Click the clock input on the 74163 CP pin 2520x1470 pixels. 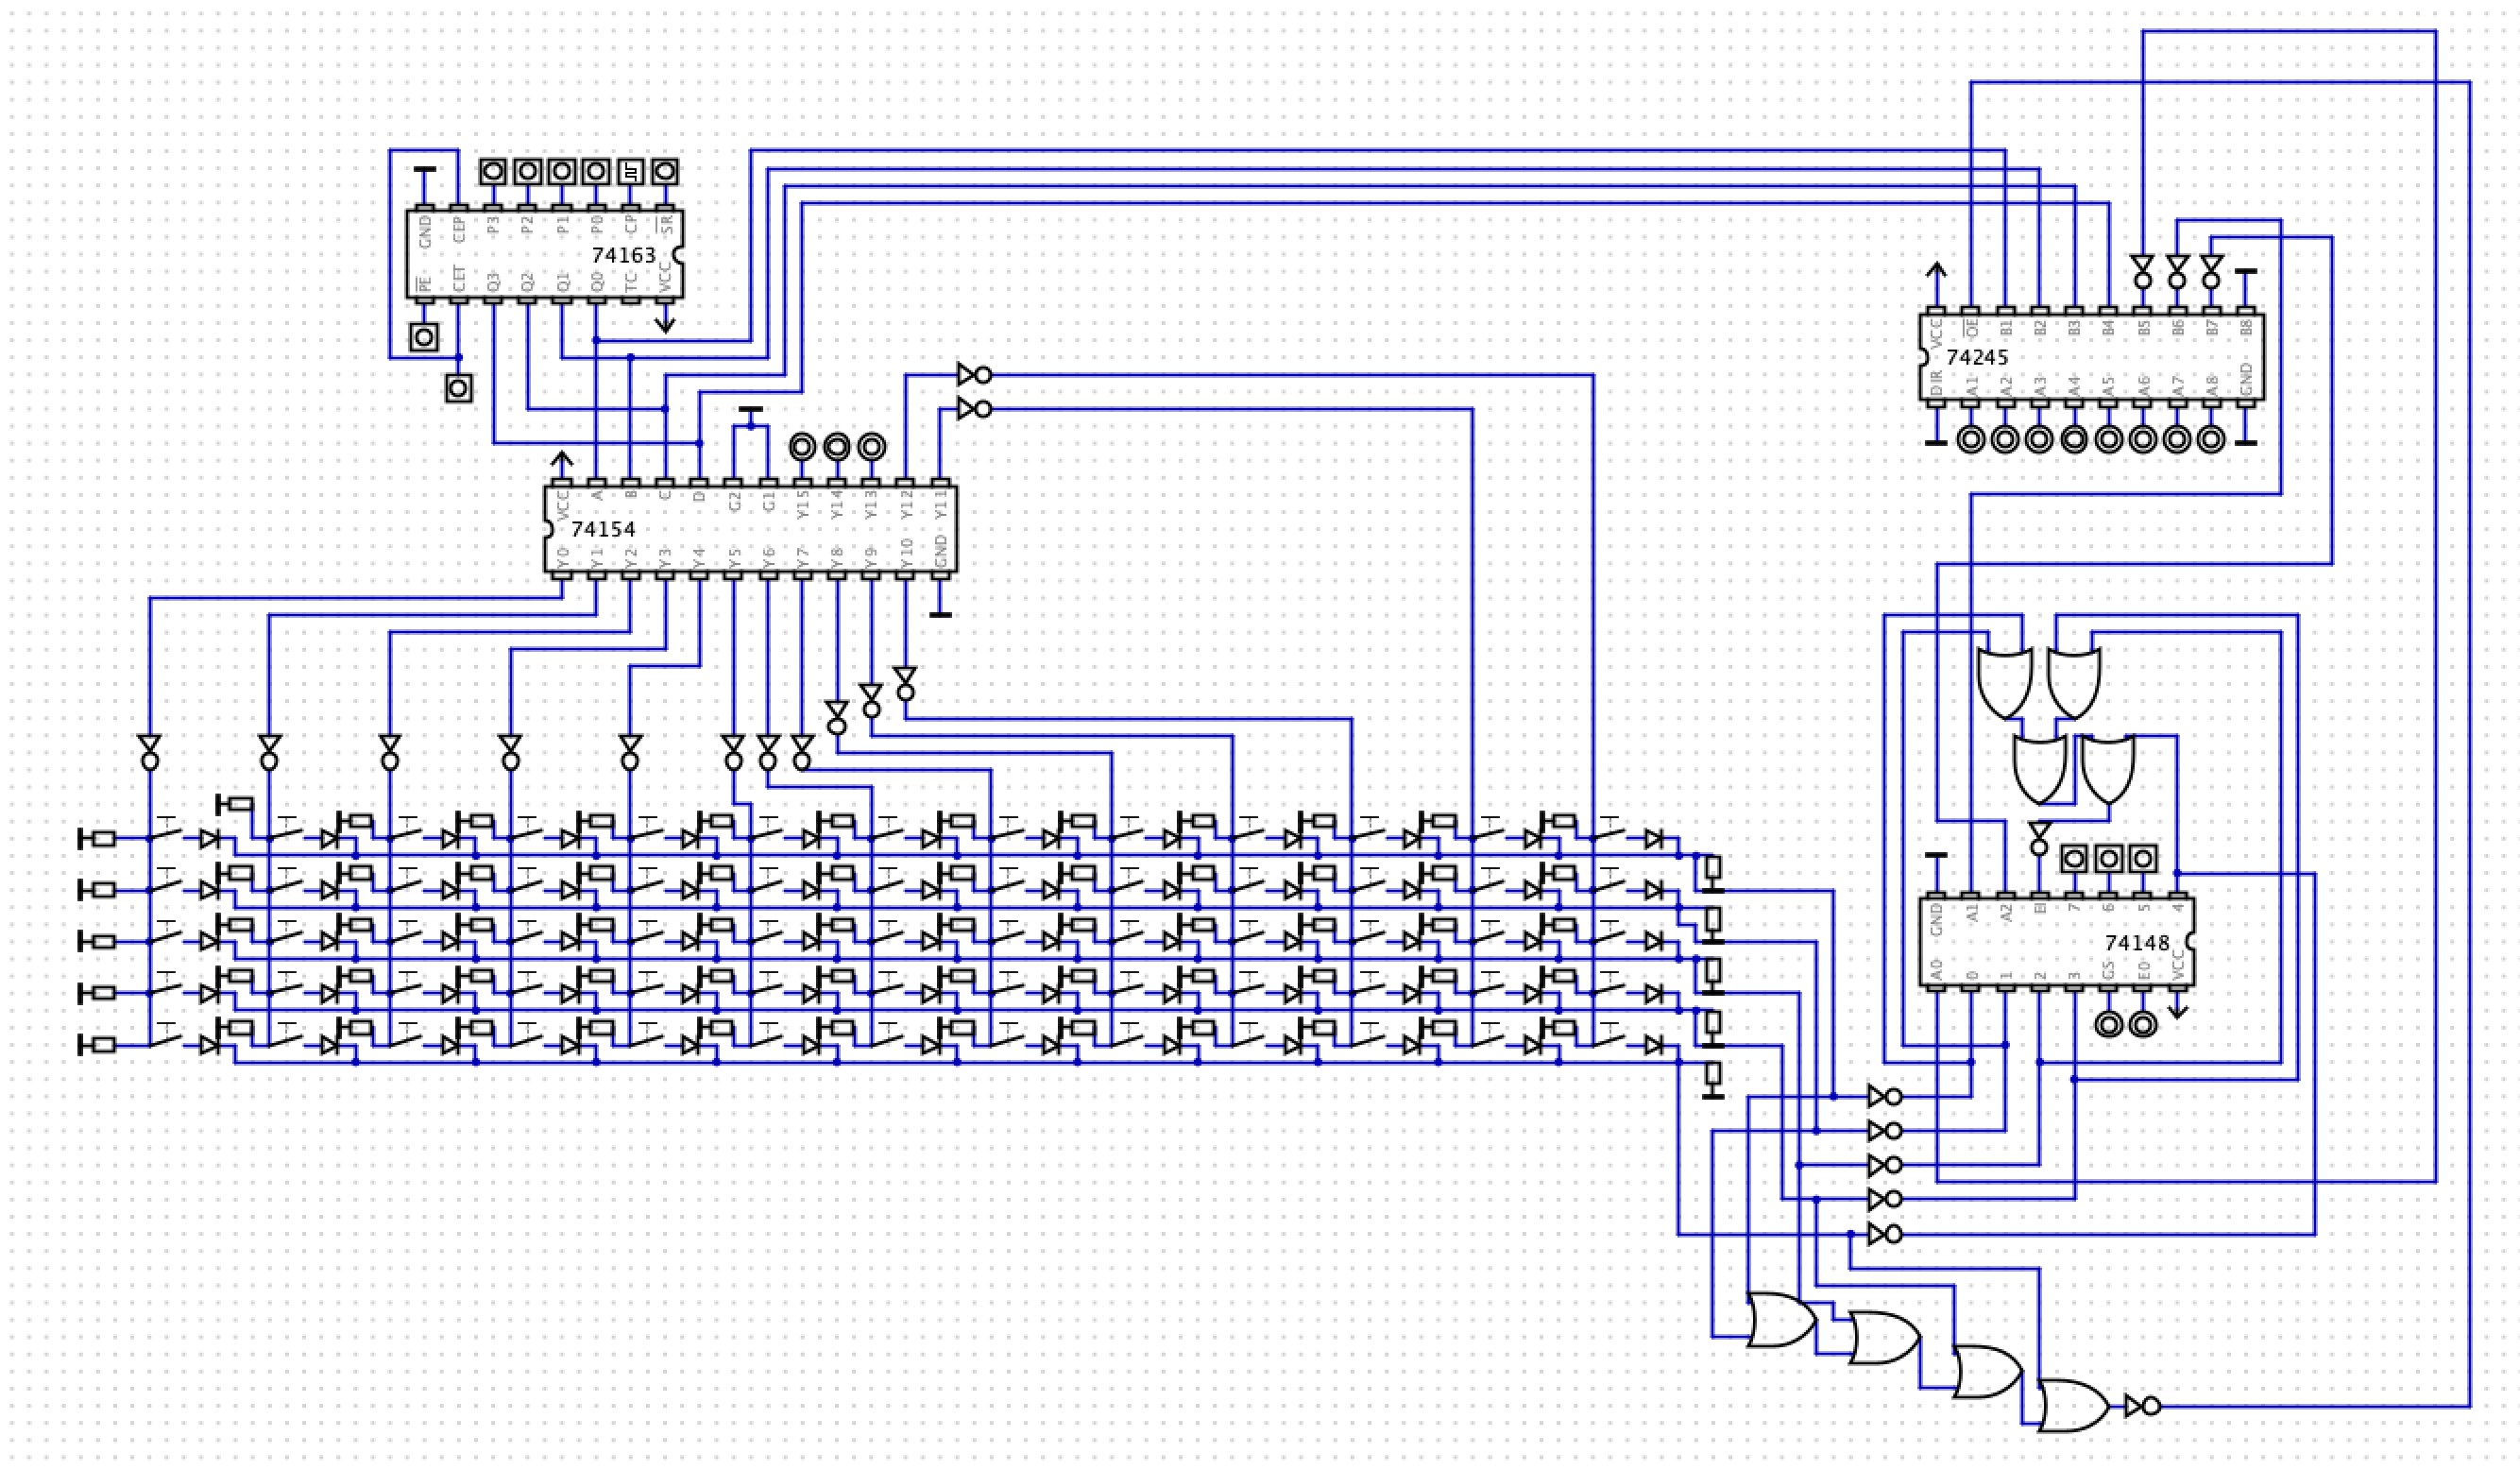(630, 171)
